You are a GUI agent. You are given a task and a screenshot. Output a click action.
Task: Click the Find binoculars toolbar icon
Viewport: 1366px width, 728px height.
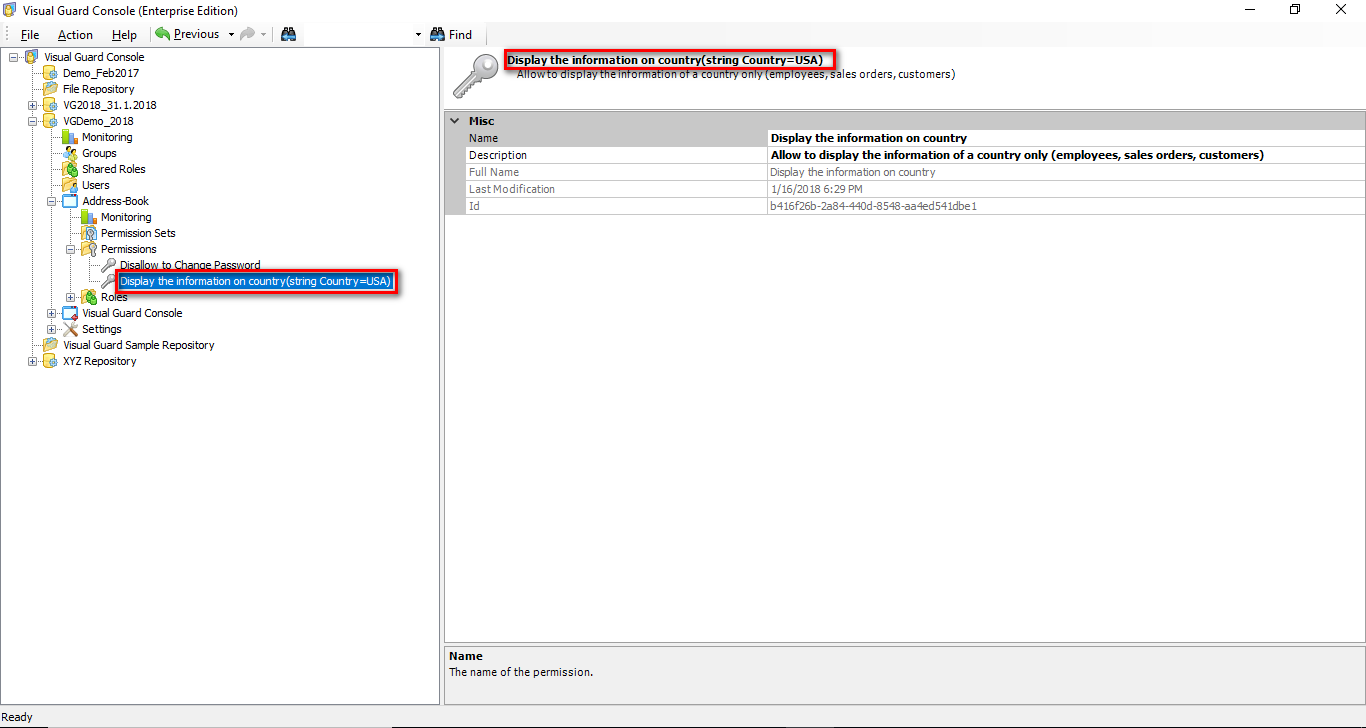coord(438,33)
